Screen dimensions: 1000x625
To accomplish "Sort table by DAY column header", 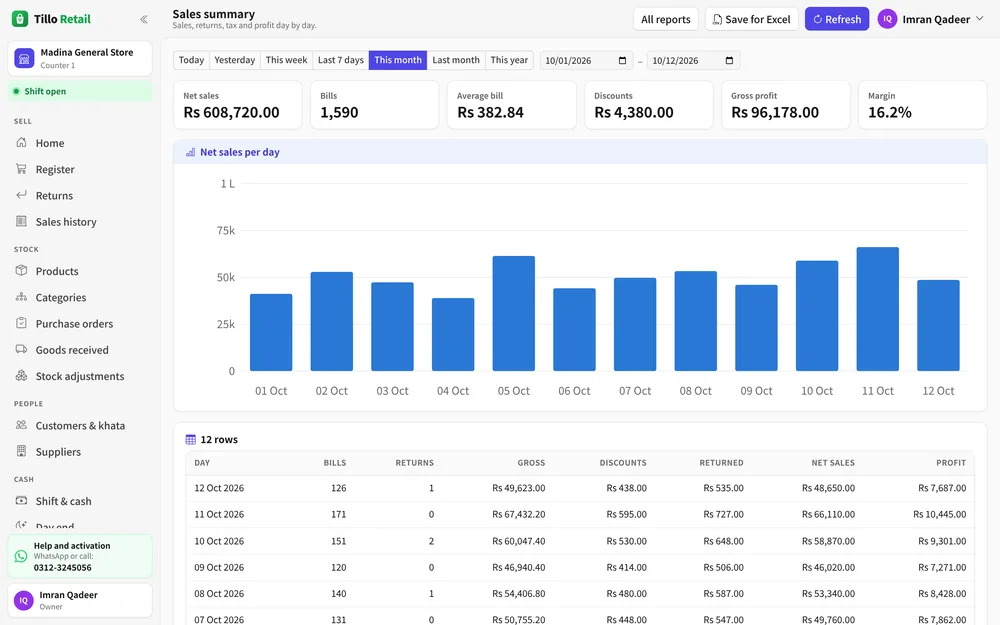I will (202, 462).
